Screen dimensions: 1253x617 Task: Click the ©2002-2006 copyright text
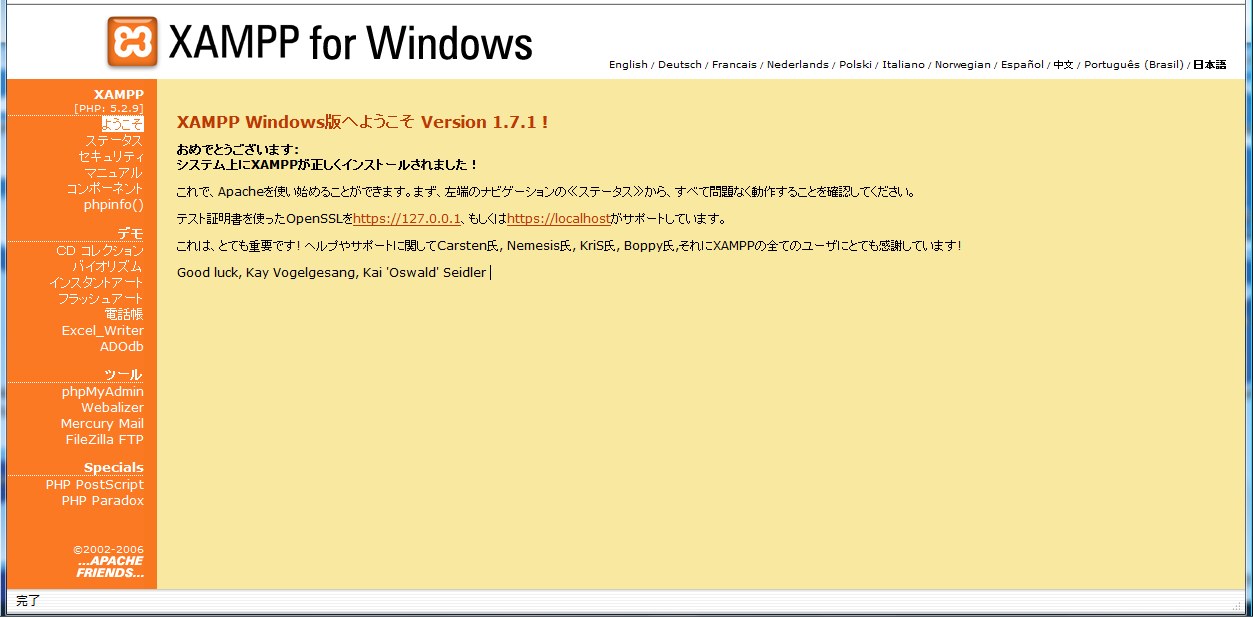[108, 549]
